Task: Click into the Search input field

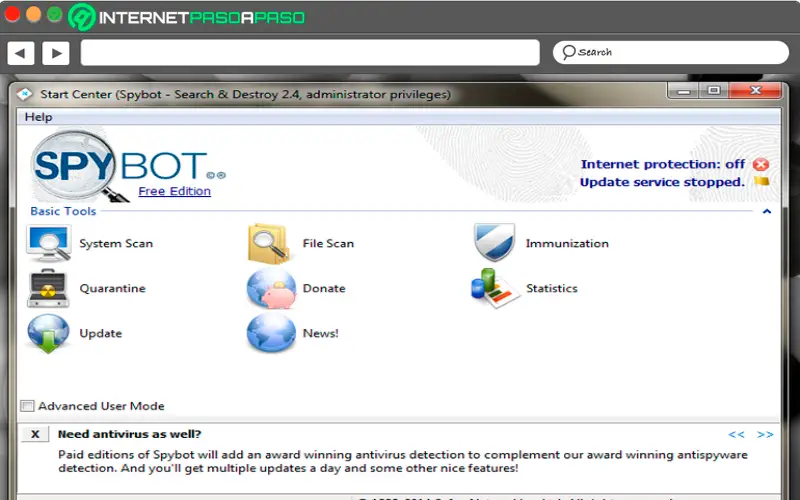Action: 671,53
